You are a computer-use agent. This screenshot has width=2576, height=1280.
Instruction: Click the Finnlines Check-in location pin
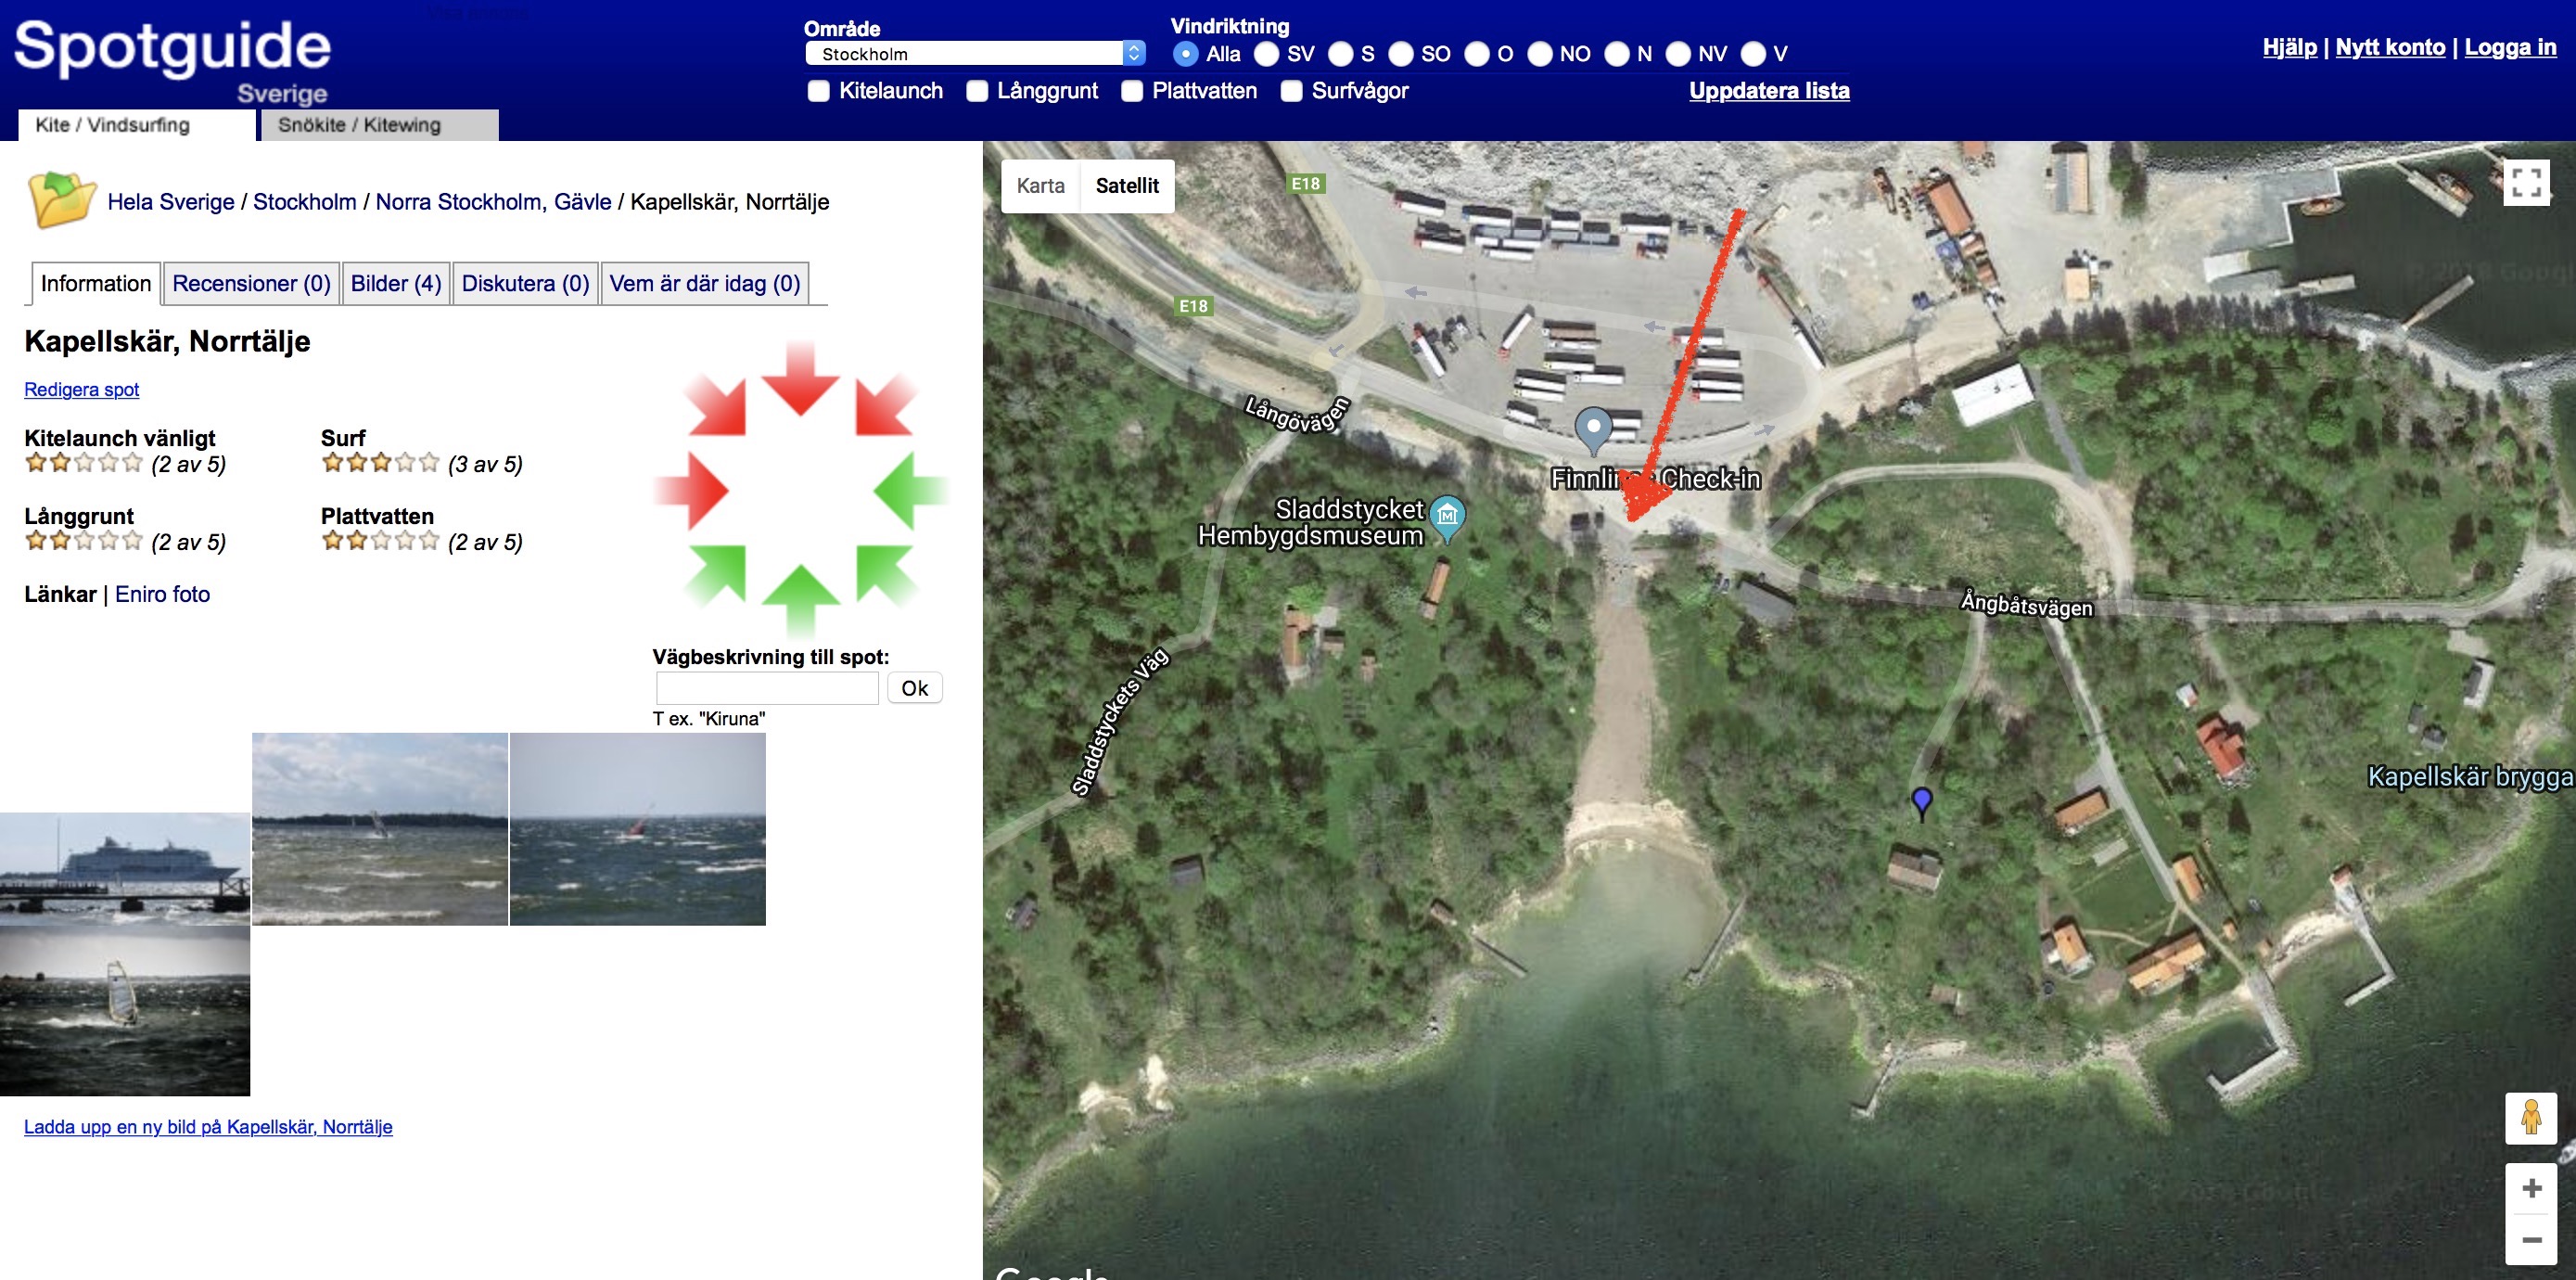click(1593, 430)
